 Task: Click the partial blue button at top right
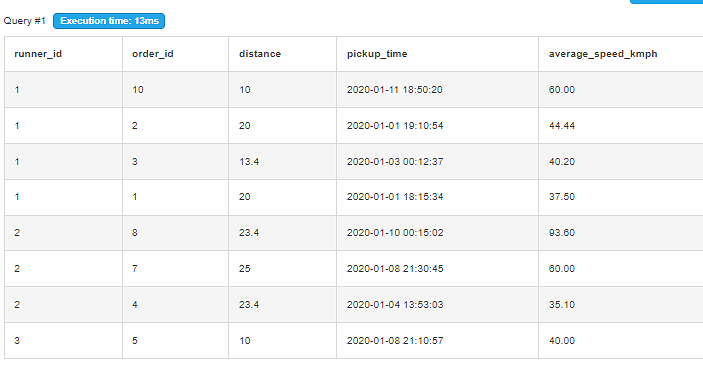click(666, 2)
